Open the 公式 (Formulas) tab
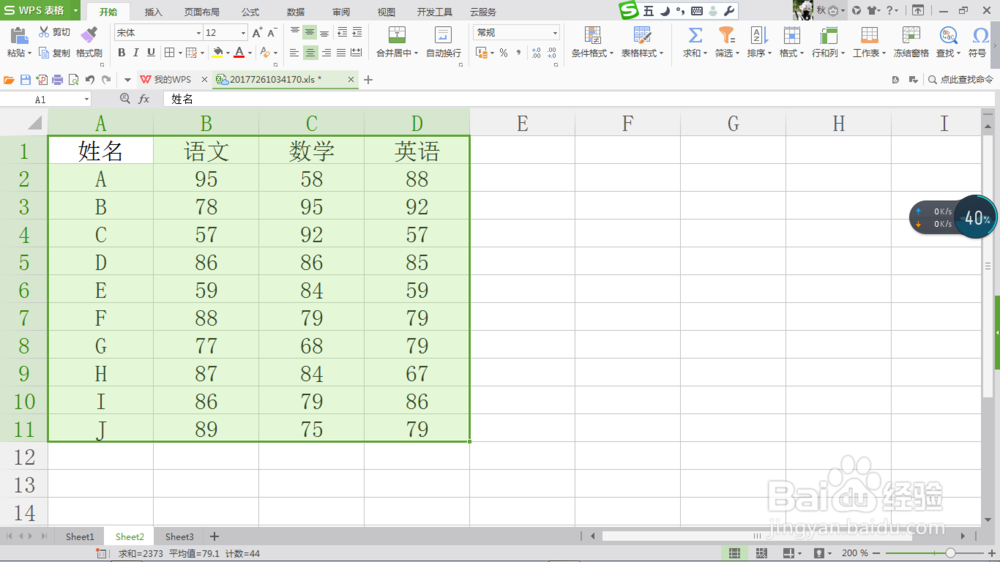The width and height of the screenshot is (1000, 562). tap(250, 12)
